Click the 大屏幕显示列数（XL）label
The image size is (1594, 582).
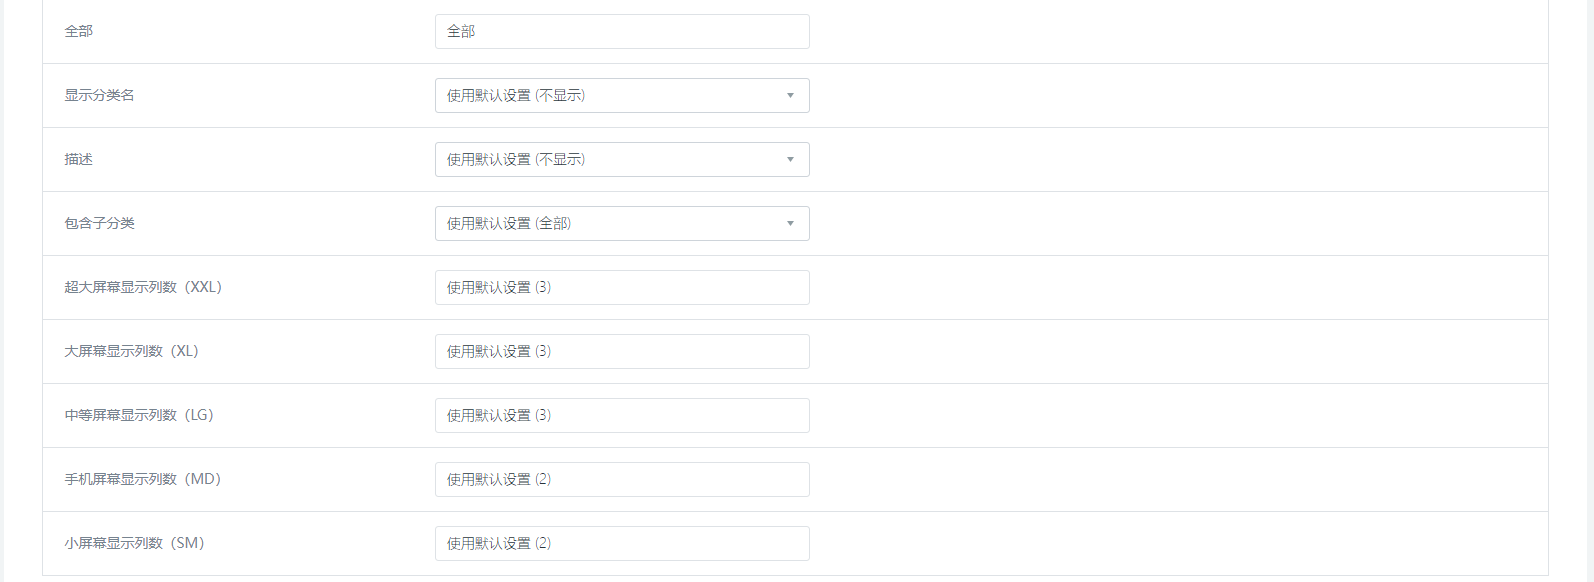click(131, 352)
